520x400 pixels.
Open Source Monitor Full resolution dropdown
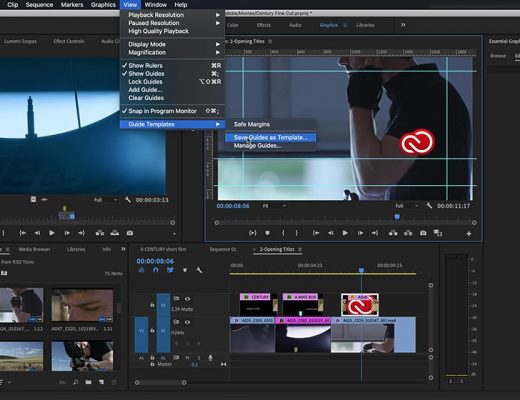pos(105,200)
